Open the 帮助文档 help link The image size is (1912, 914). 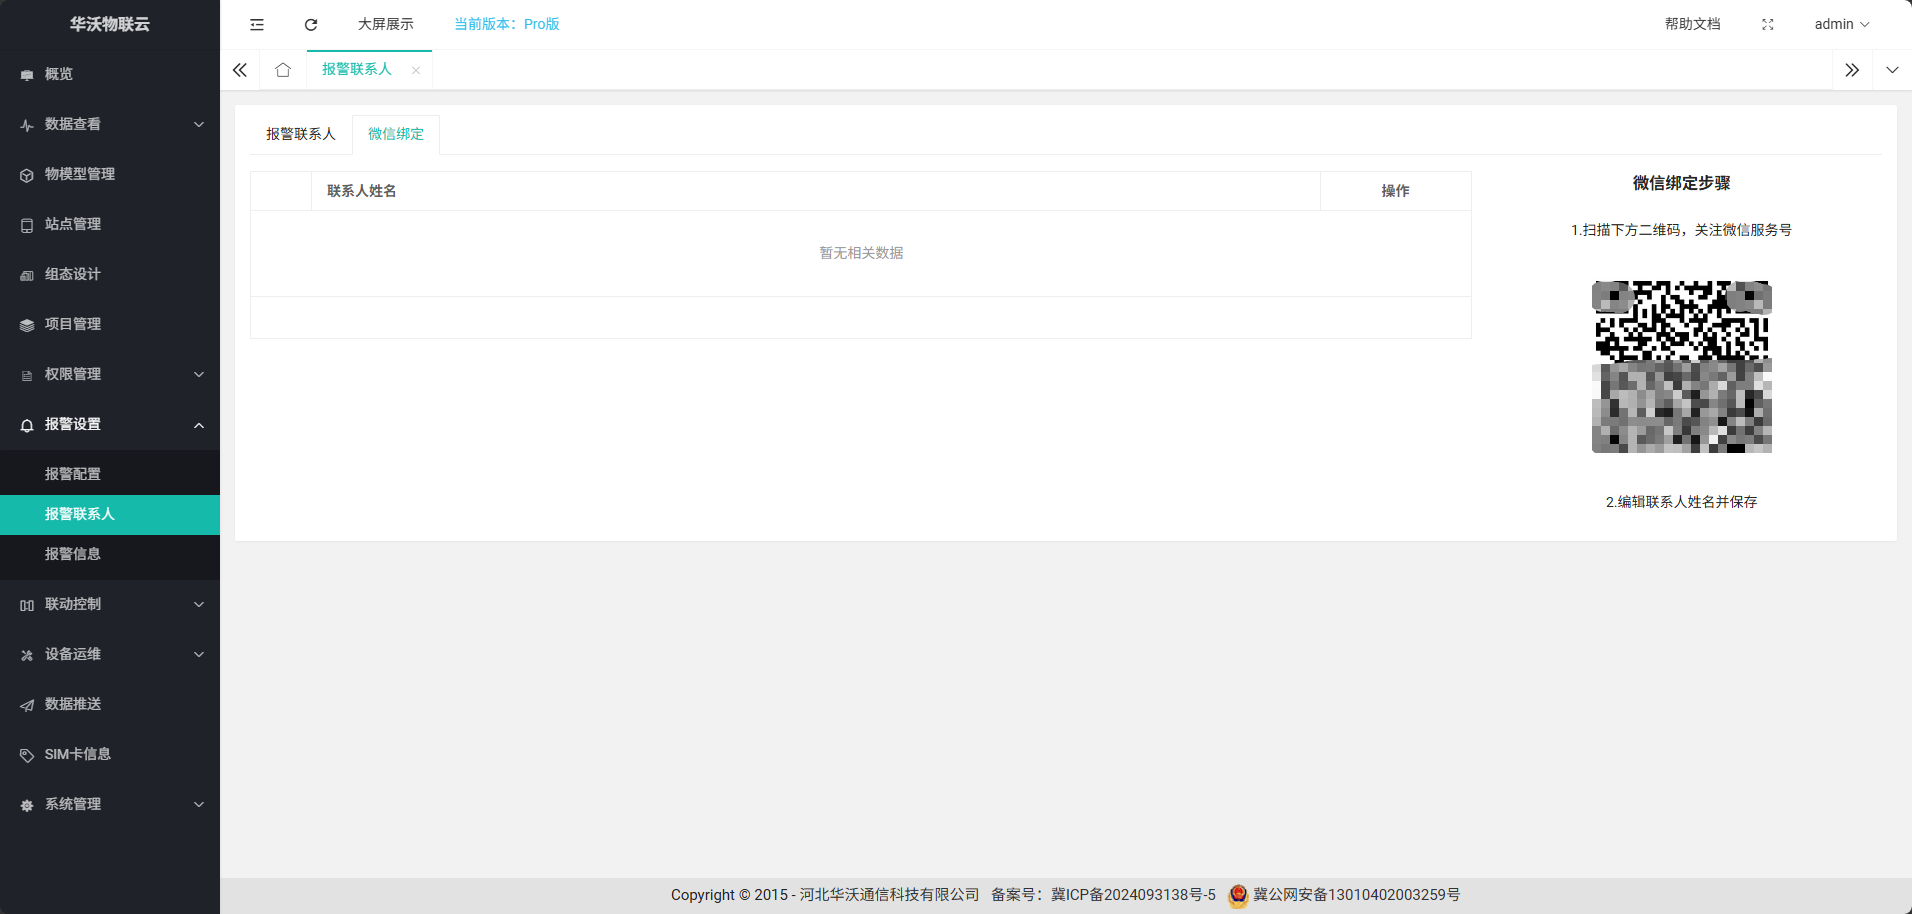pos(1693,24)
